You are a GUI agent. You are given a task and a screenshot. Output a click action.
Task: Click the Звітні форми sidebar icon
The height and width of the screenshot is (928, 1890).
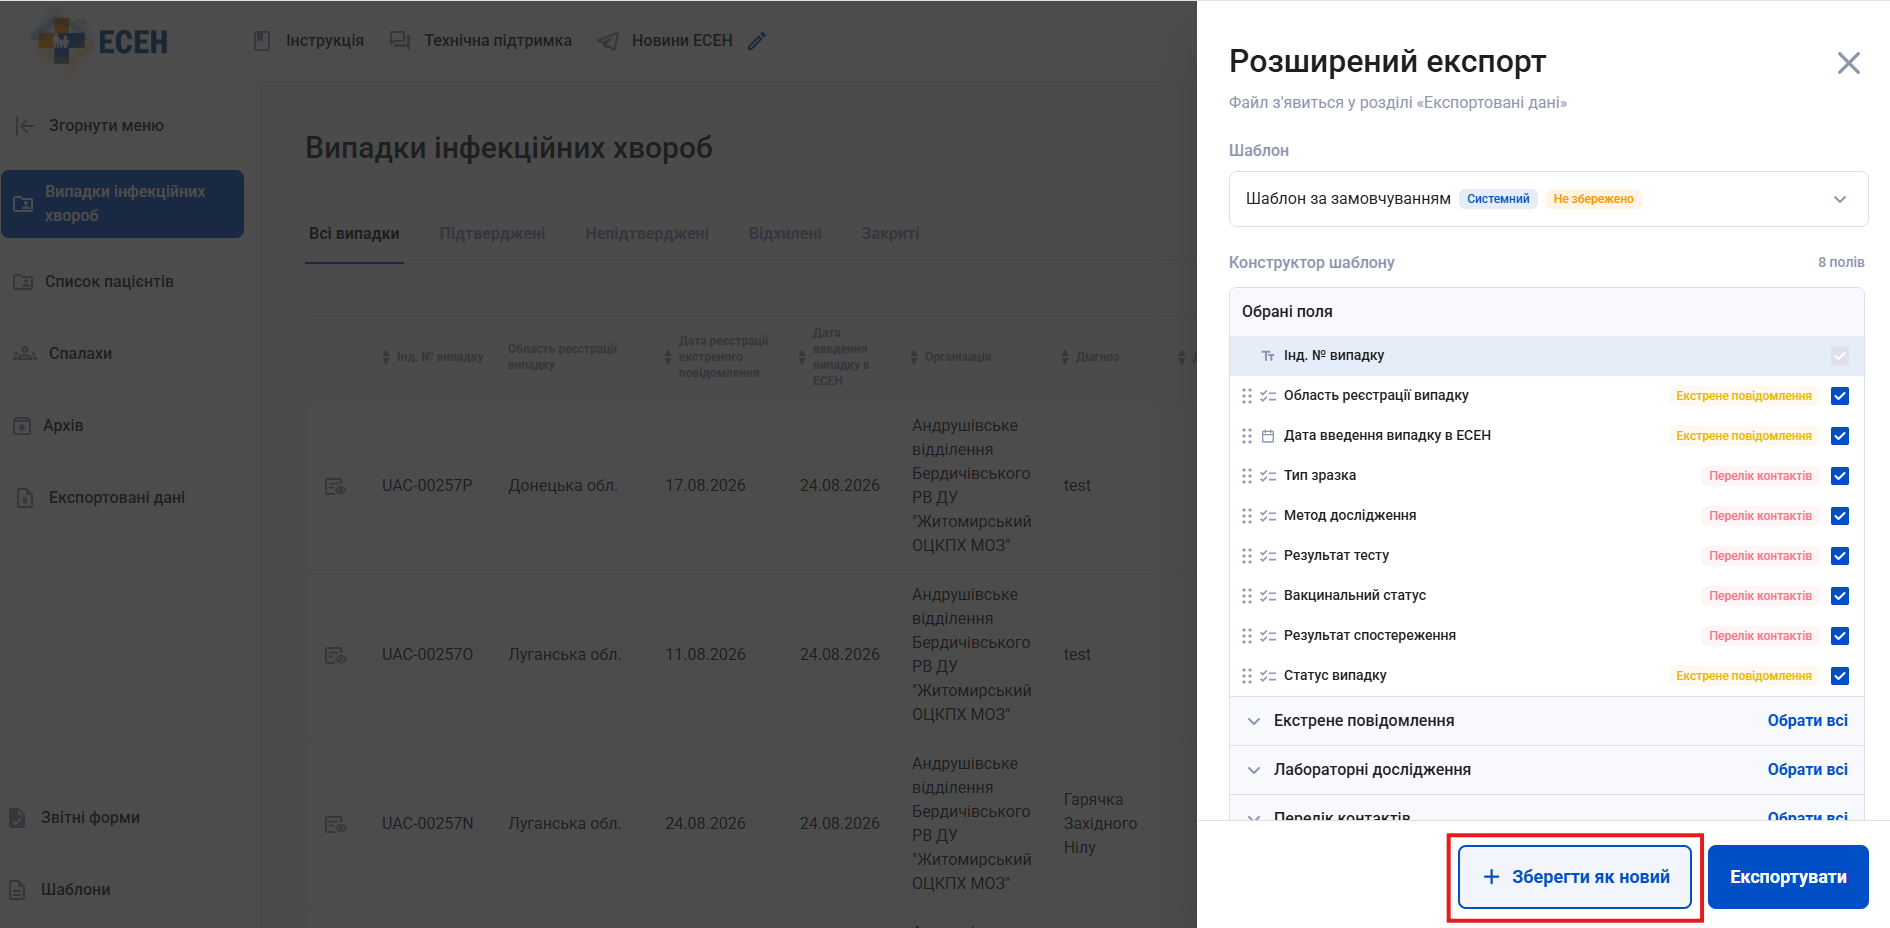17,818
